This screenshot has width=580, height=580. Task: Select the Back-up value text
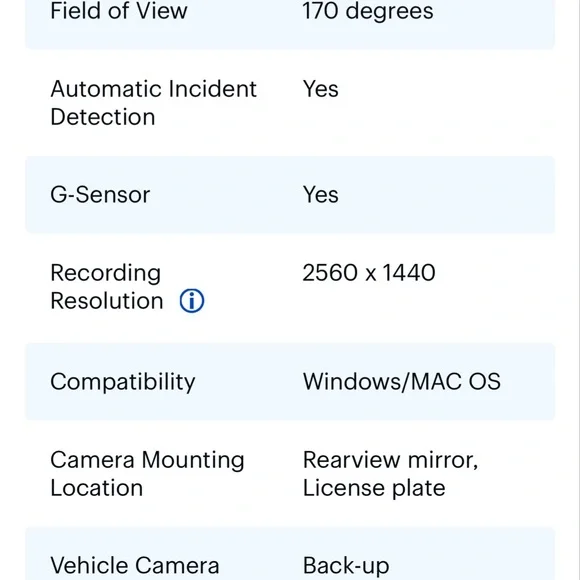tap(346, 566)
